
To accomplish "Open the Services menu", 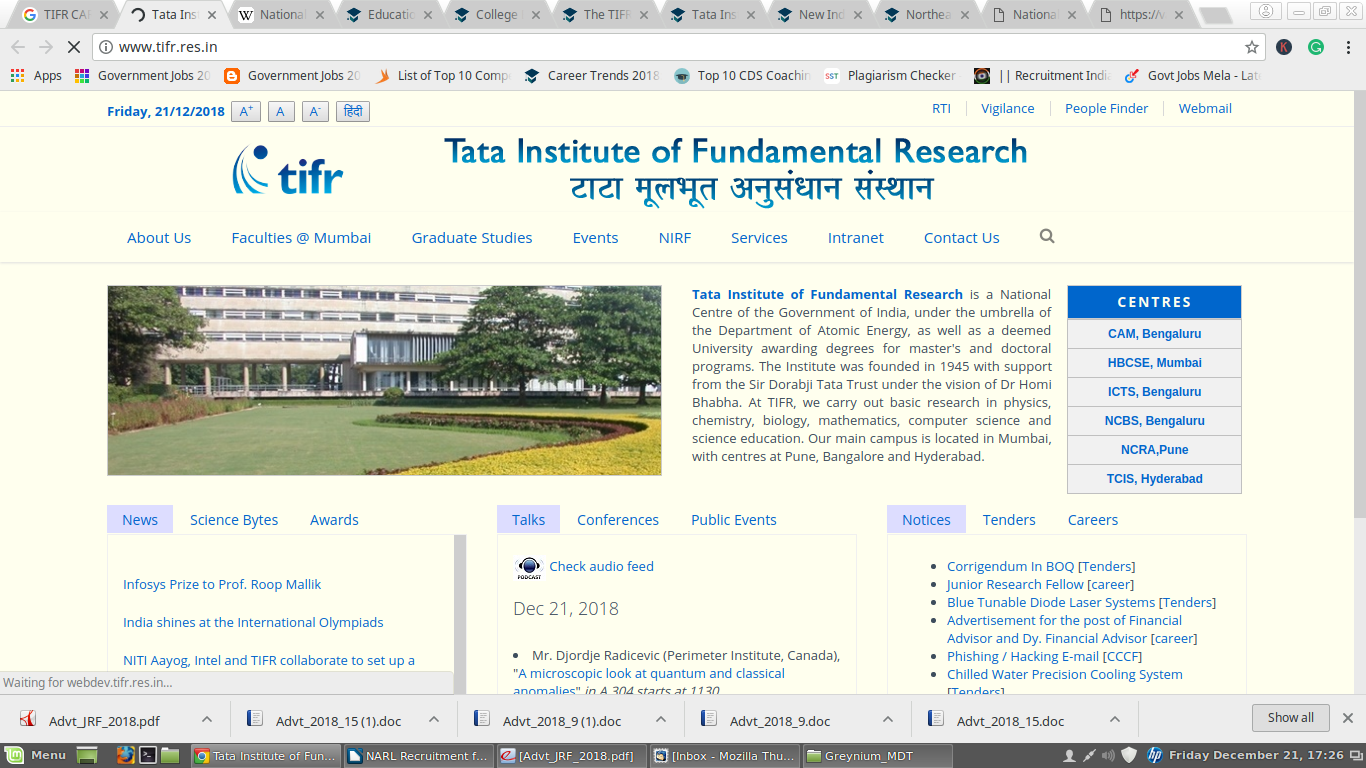I will pos(759,238).
